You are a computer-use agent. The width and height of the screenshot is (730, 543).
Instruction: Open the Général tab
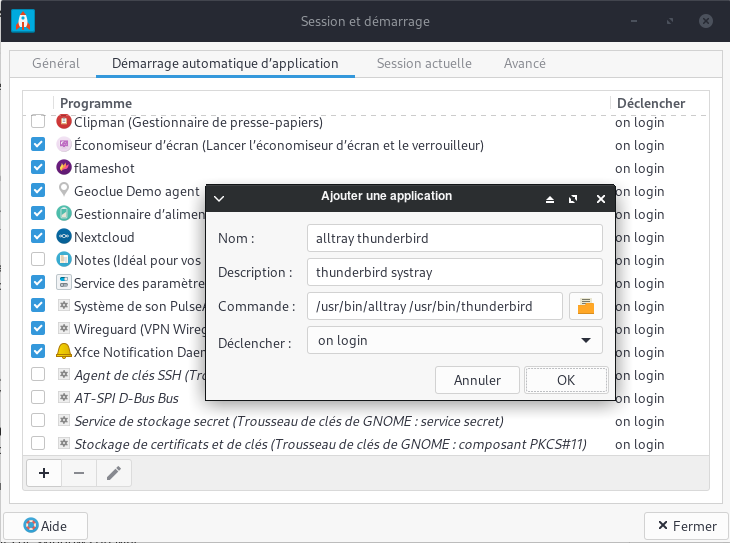[56, 63]
